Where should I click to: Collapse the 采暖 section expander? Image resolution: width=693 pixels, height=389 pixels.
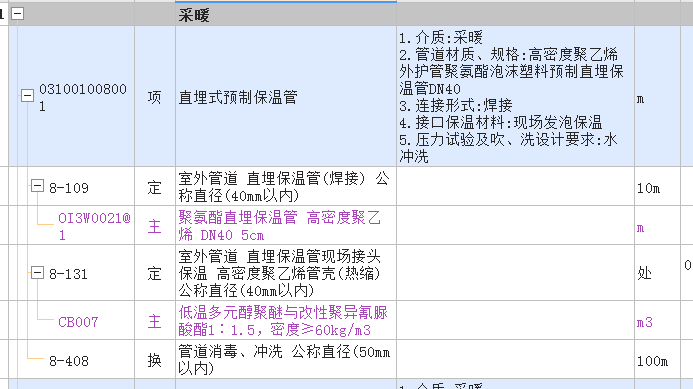point(17,14)
